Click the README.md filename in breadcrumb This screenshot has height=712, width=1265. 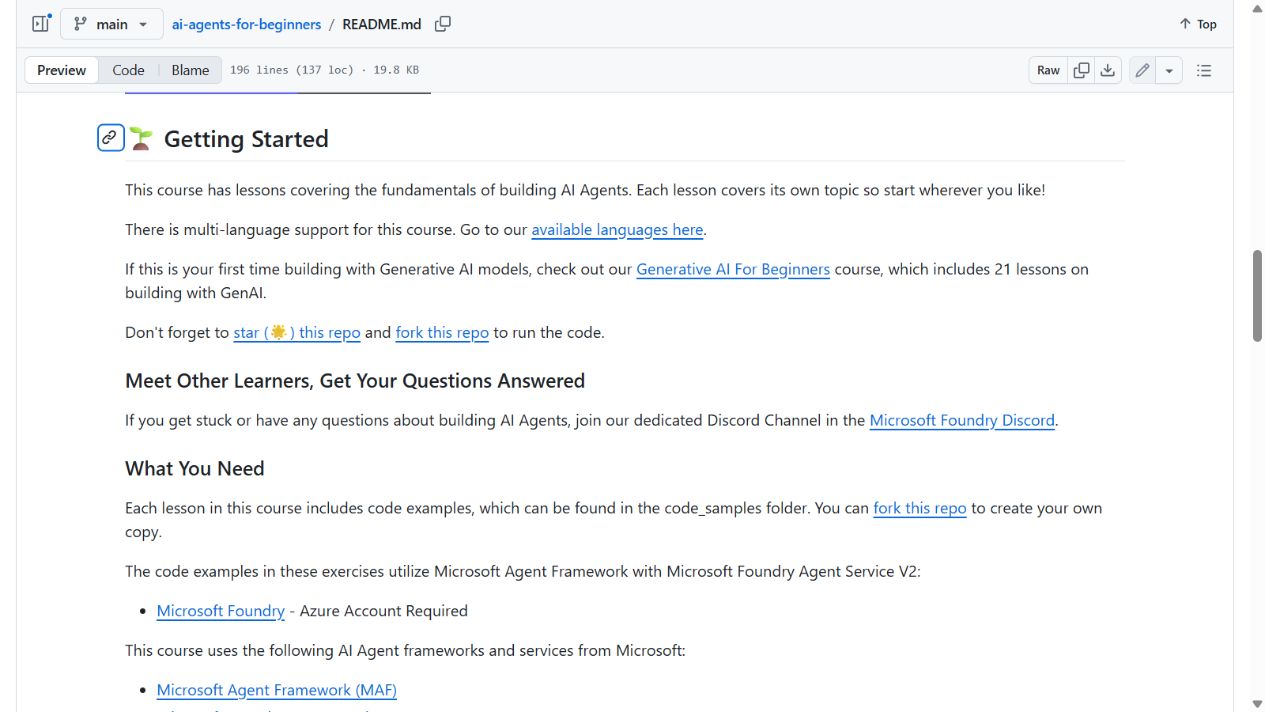382,24
